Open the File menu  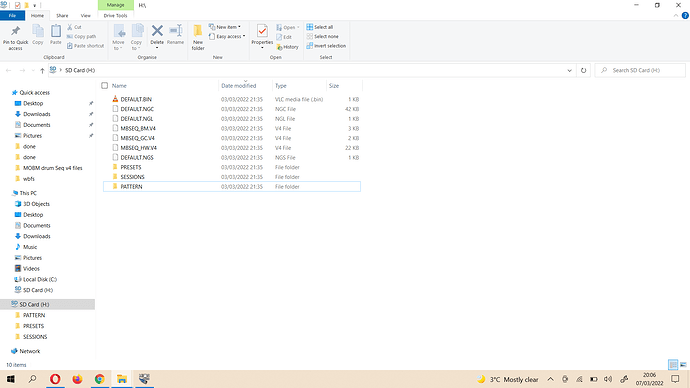coord(12,15)
